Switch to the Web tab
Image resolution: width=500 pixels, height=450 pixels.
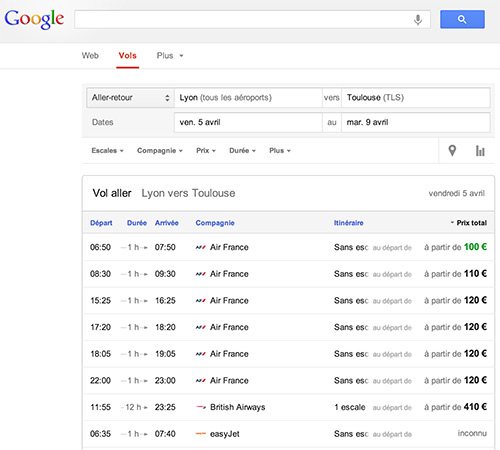(90, 56)
